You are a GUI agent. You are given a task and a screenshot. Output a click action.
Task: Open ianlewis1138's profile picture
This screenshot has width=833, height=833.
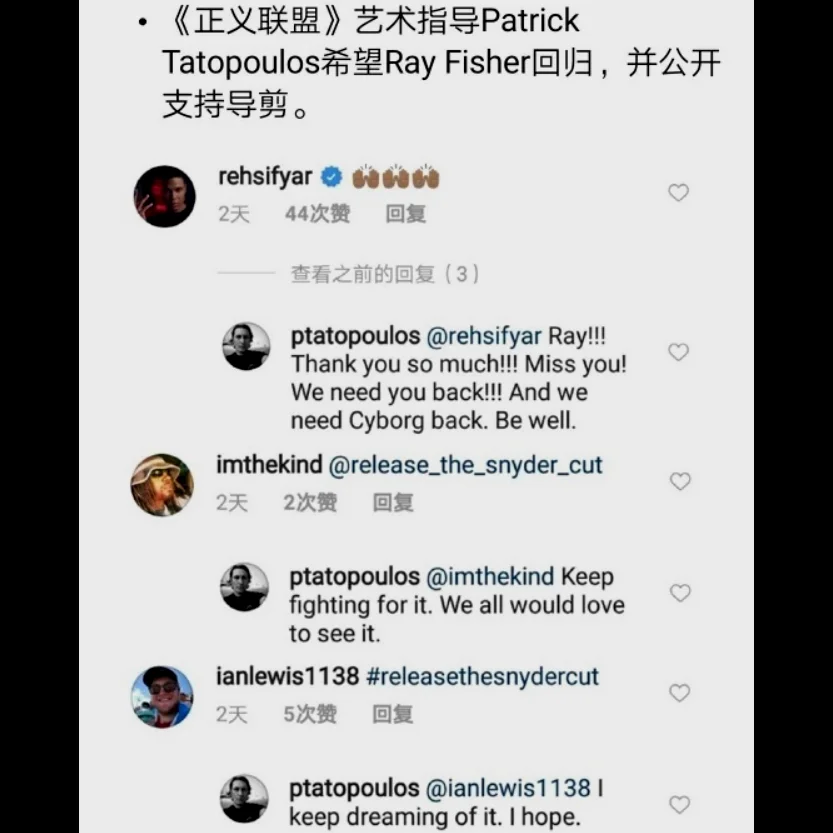[163, 696]
